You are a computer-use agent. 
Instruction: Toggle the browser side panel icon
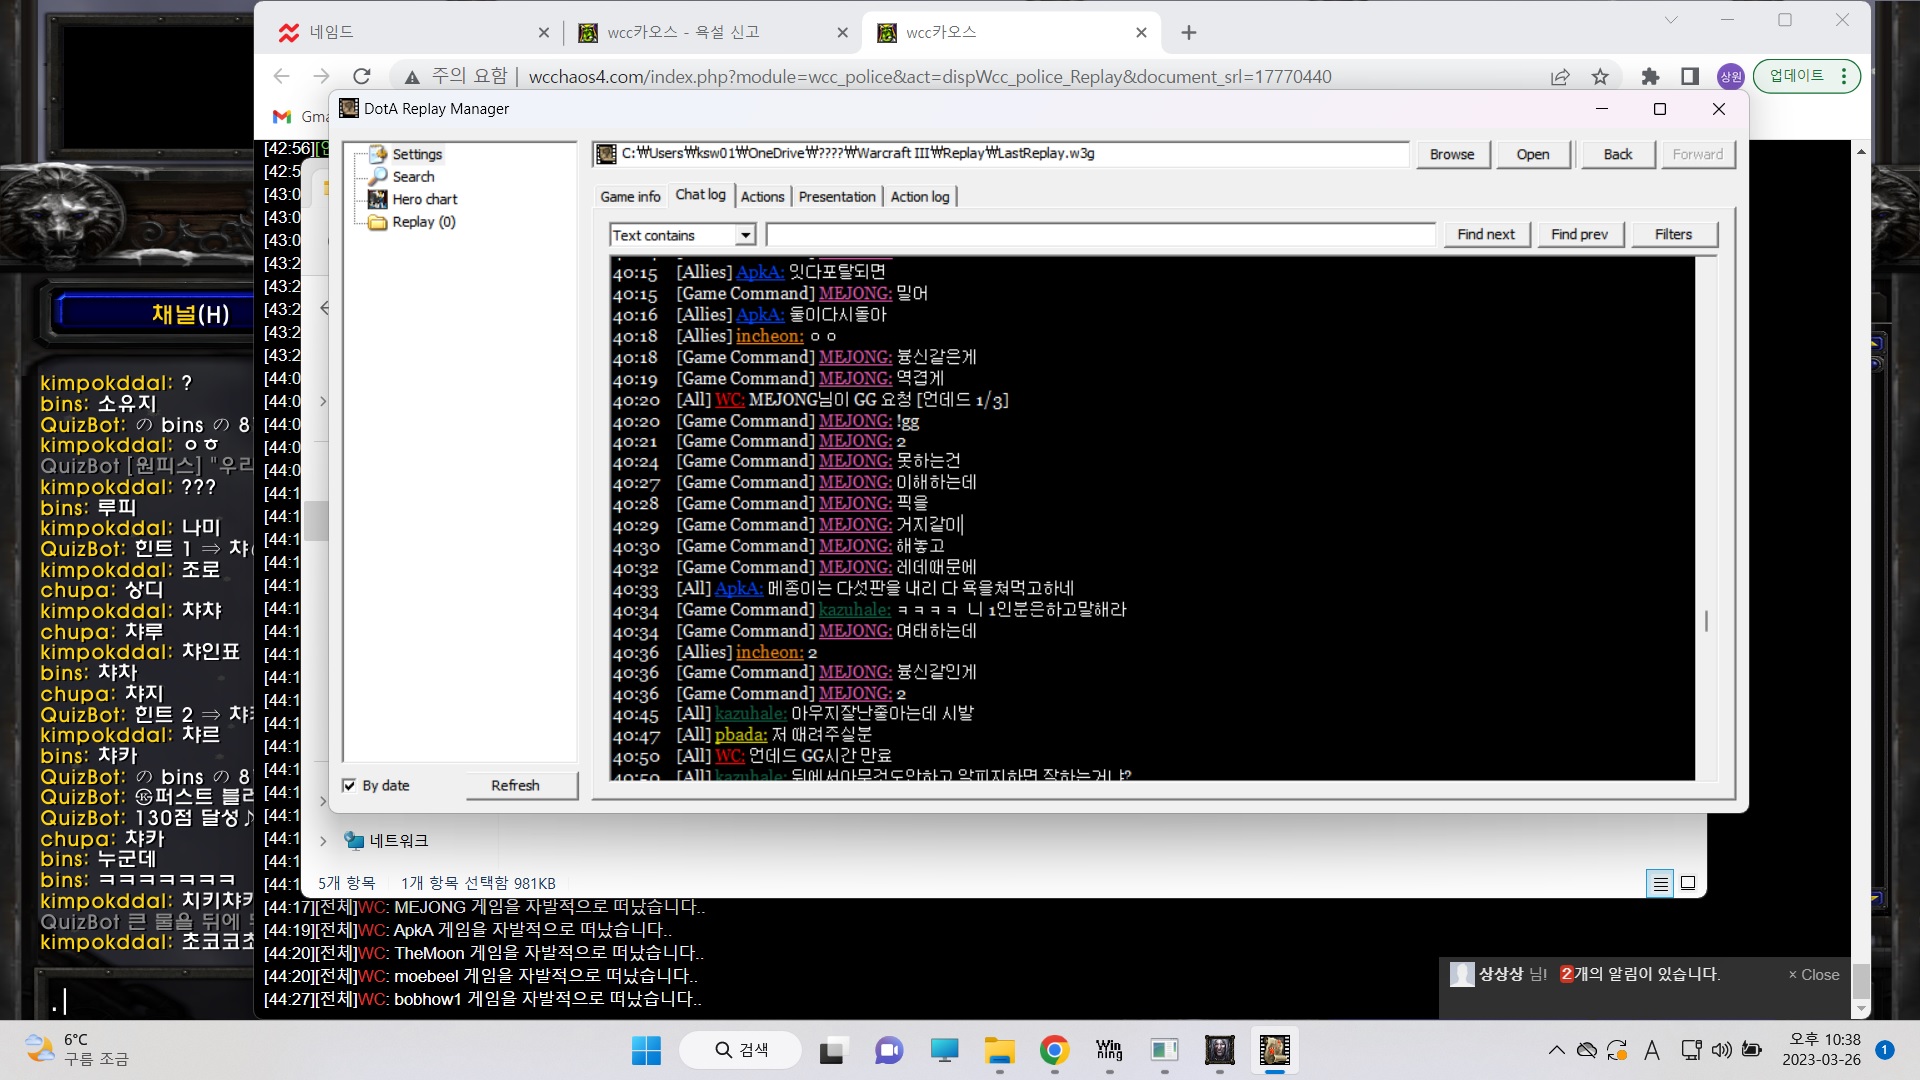coord(1690,77)
